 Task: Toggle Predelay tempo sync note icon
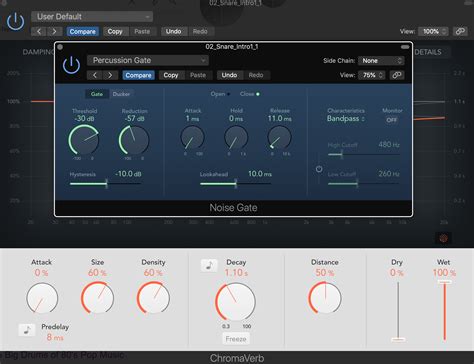click(x=27, y=330)
